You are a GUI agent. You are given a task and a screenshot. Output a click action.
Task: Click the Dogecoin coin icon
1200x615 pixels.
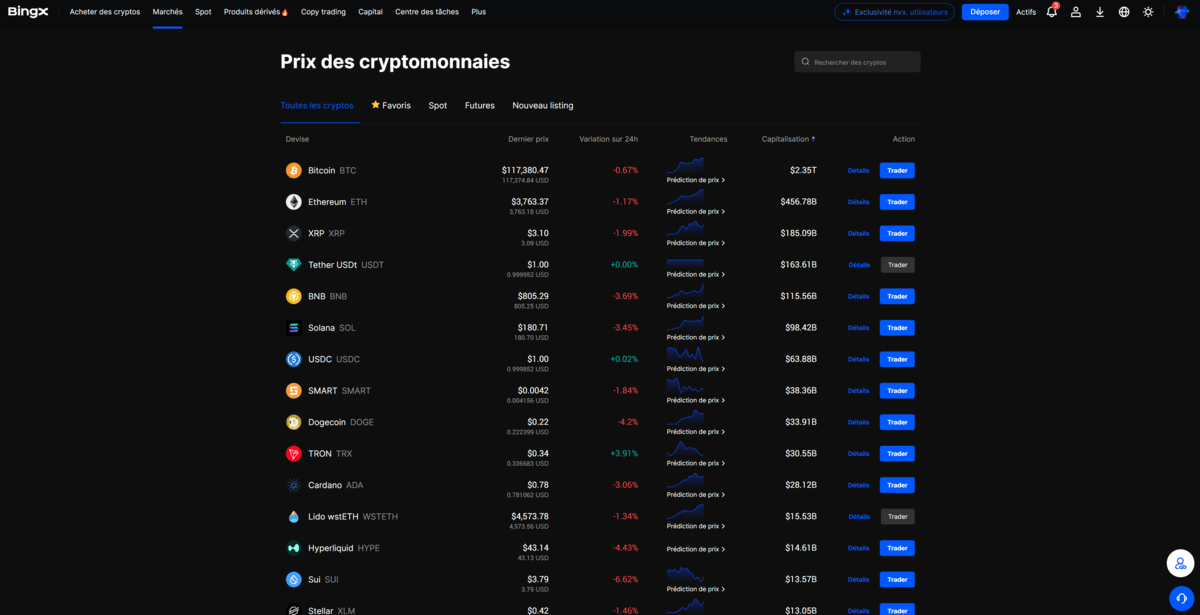(294, 422)
